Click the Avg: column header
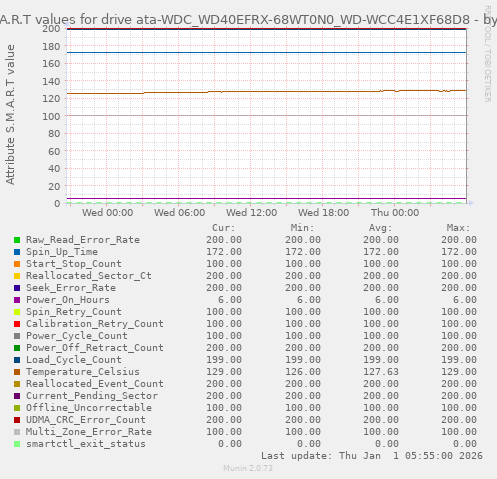The image size is (497, 479). (x=381, y=228)
